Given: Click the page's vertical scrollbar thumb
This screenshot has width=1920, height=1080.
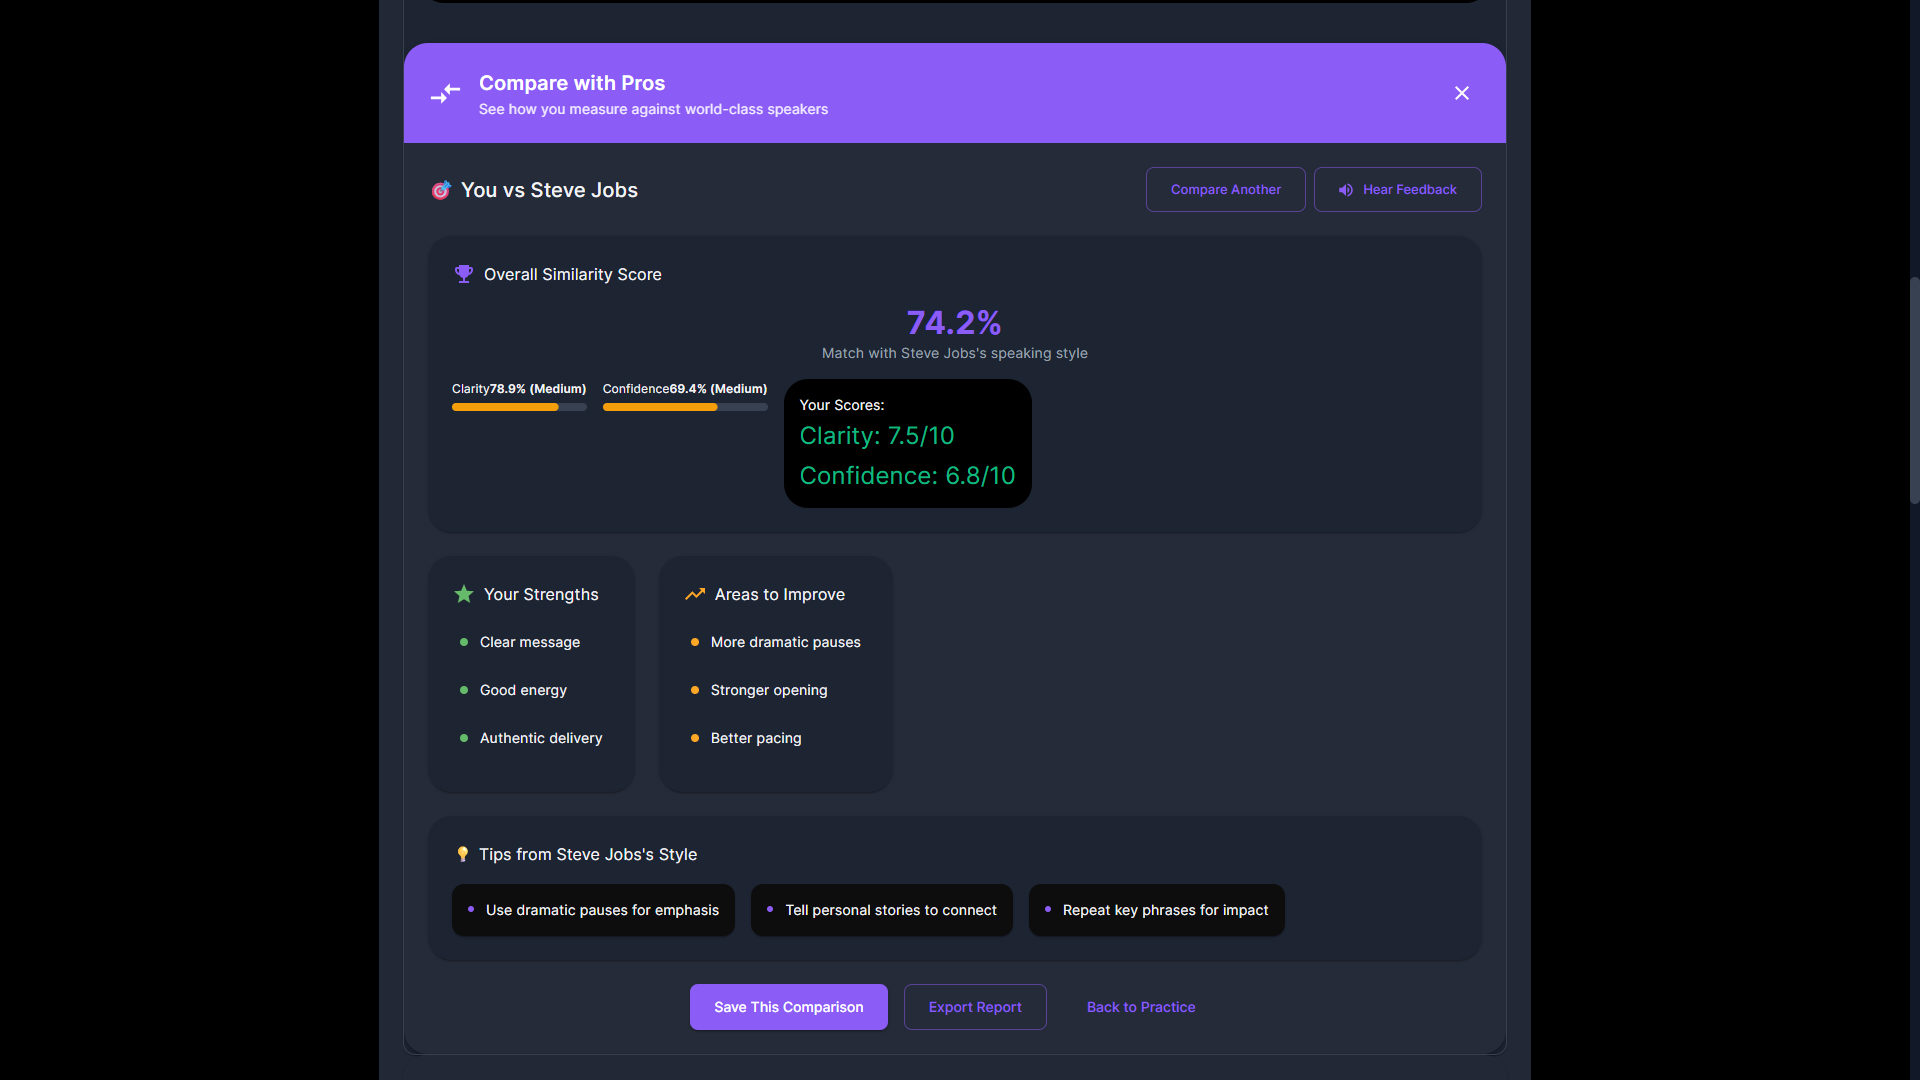Looking at the screenshot, I should [1914, 390].
